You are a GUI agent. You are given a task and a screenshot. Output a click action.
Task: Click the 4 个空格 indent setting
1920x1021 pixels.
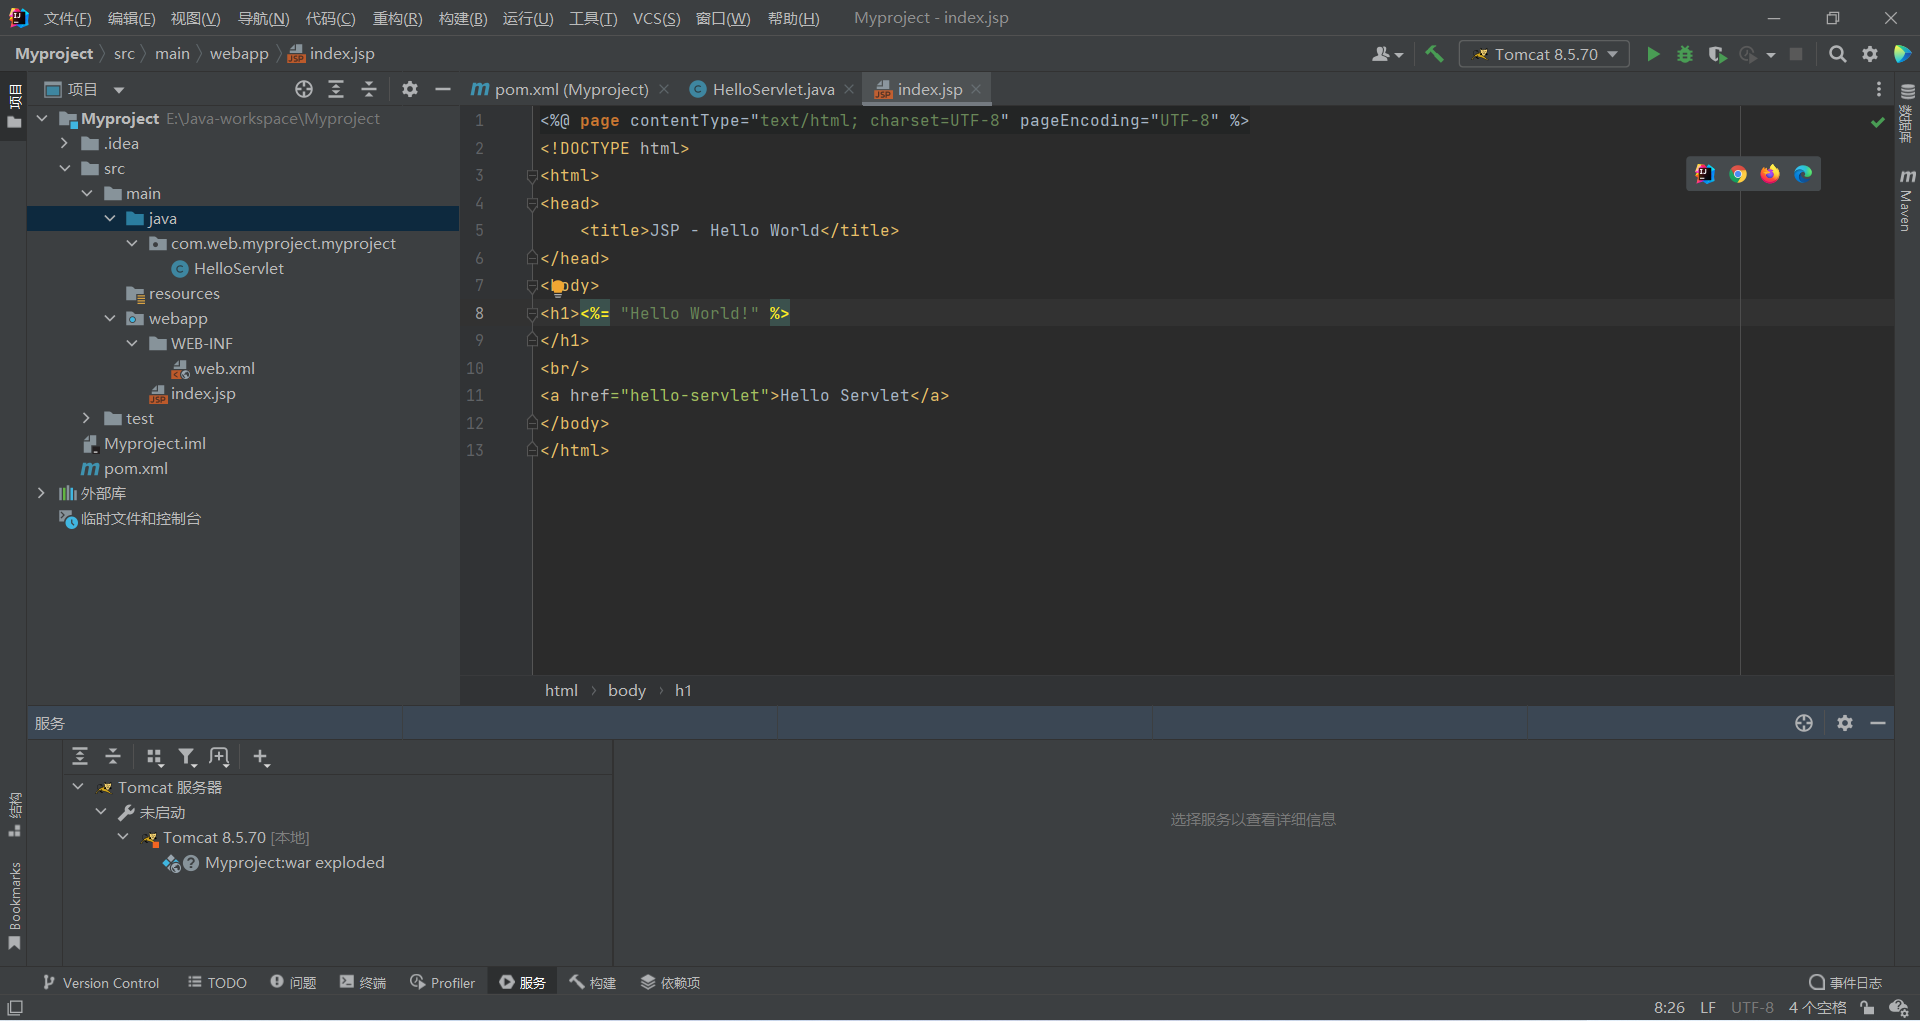pyautogui.click(x=1817, y=1008)
